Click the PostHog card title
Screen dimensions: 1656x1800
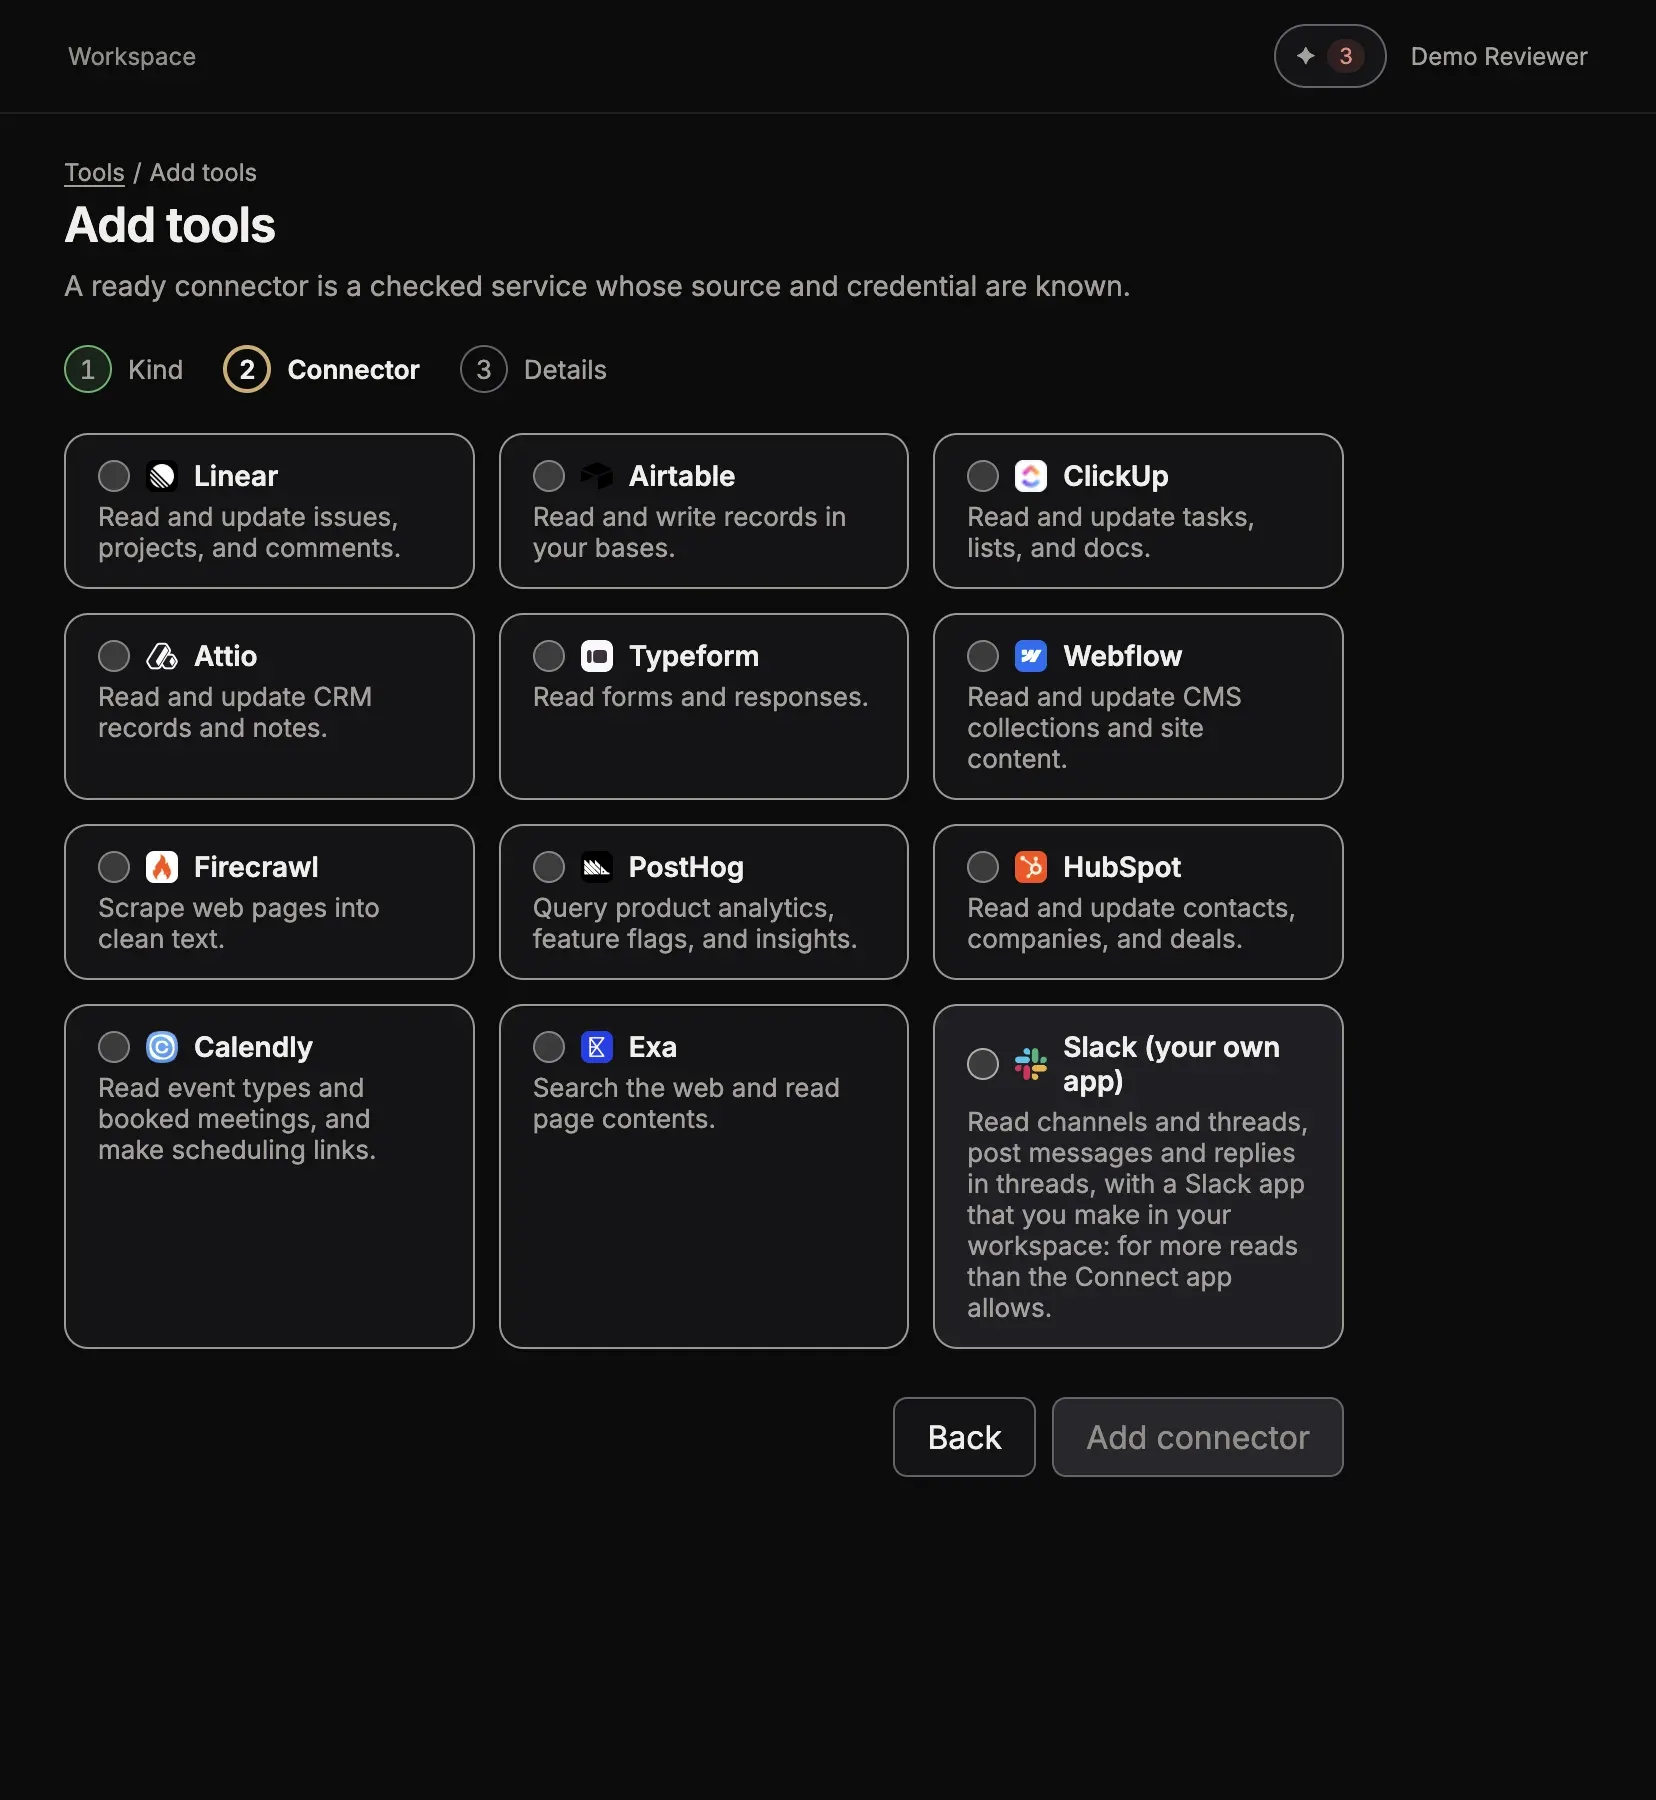[x=686, y=867]
